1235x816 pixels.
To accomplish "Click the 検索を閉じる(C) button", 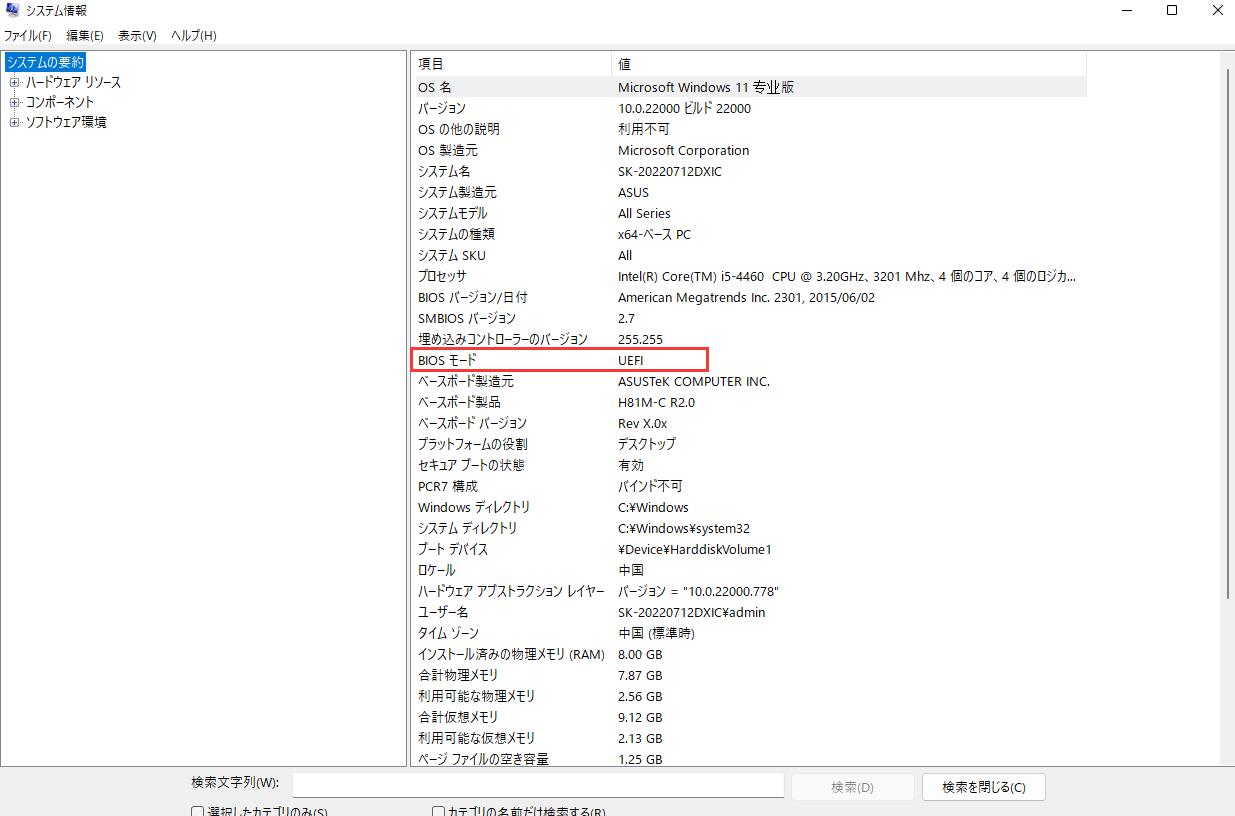I will [x=984, y=787].
